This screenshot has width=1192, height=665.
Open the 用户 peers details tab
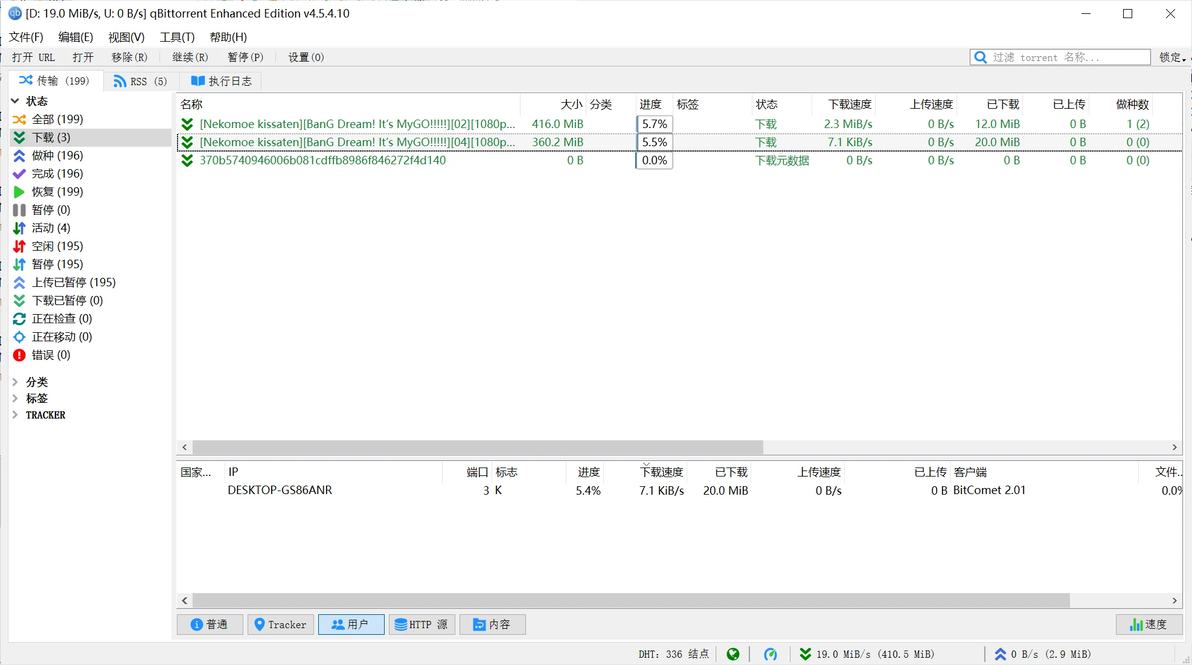tap(351, 625)
